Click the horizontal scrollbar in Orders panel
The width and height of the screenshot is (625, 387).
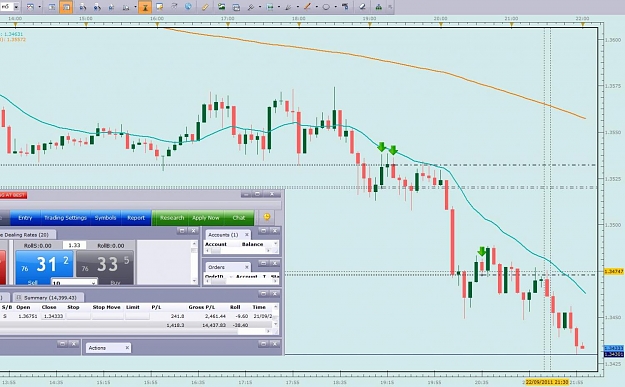click(x=241, y=281)
